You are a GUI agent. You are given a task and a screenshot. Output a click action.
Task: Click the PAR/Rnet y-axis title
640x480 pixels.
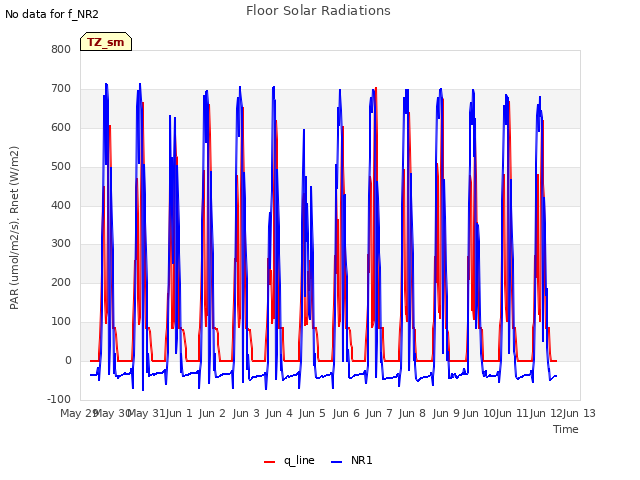pyautogui.click(x=14, y=228)
